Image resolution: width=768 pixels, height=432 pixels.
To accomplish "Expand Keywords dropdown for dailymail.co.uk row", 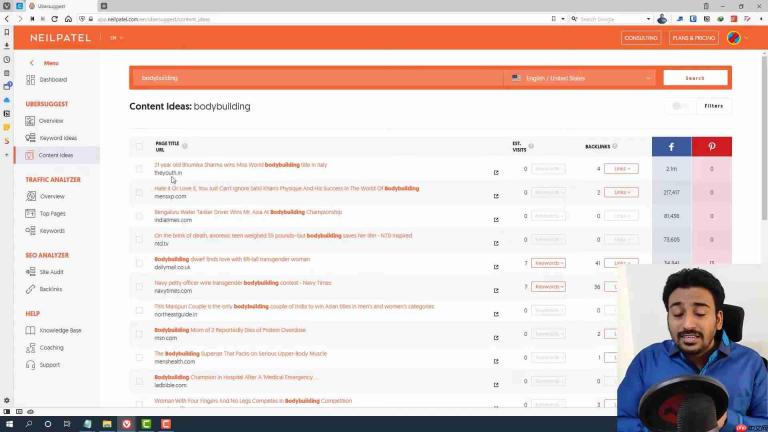I will click(x=548, y=263).
